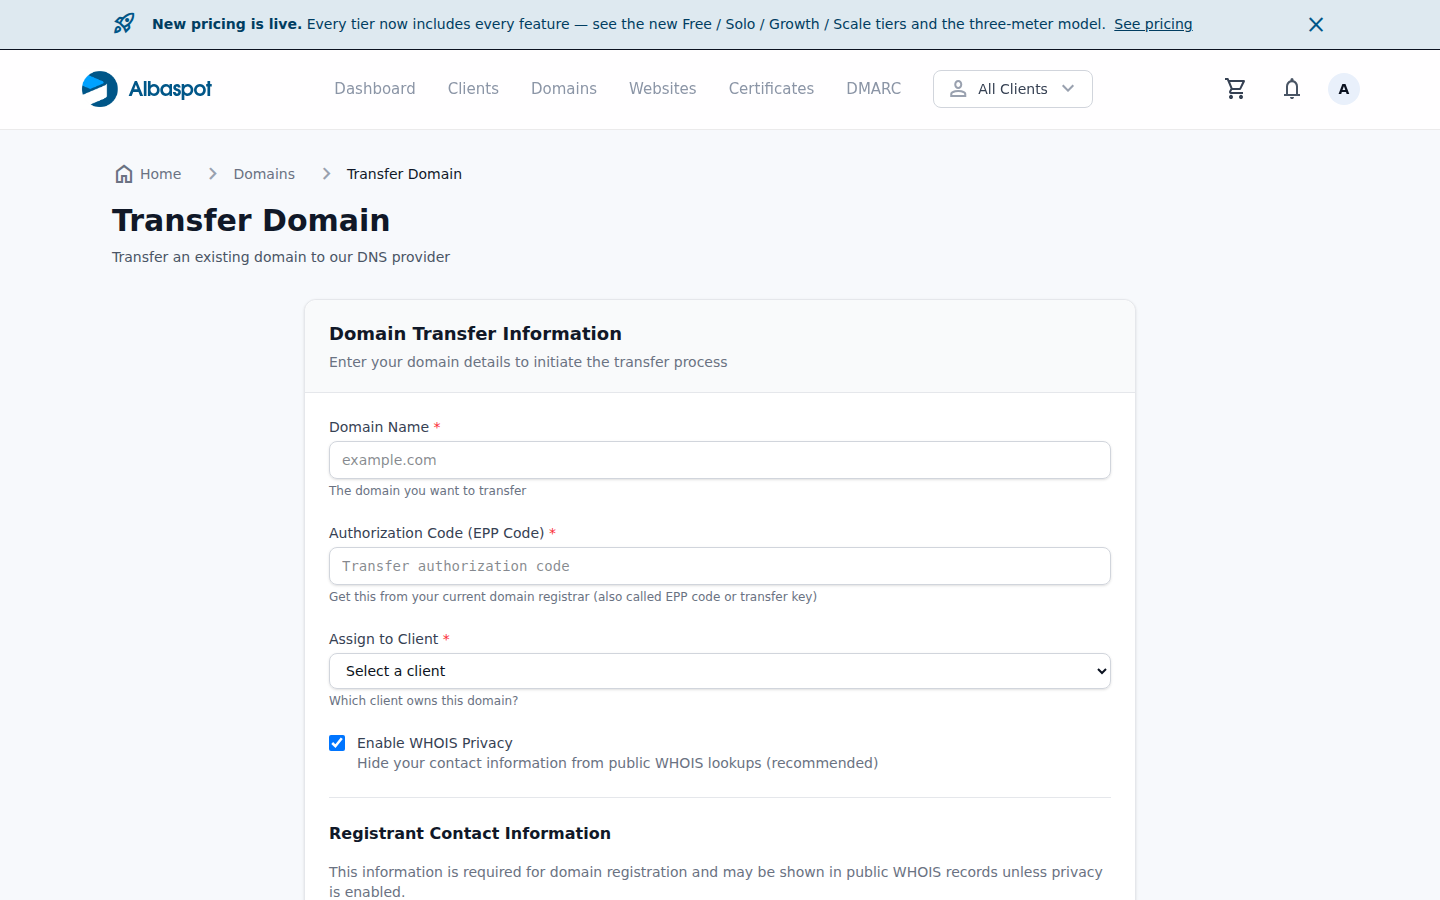The height and width of the screenshot is (900, 1440).
Task: Uncheck Enable WHOIS Privacy checkbox
Action: pos(337,743)
